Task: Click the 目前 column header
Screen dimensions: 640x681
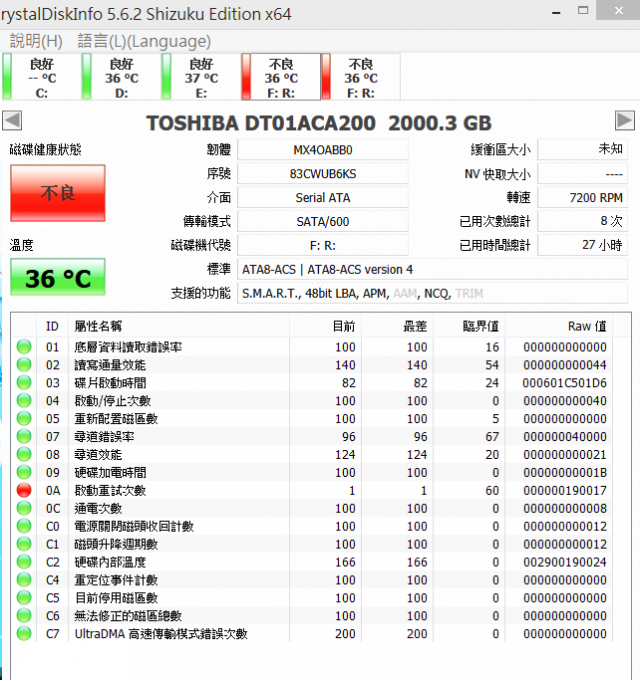Action: click(x=325, y=326)
